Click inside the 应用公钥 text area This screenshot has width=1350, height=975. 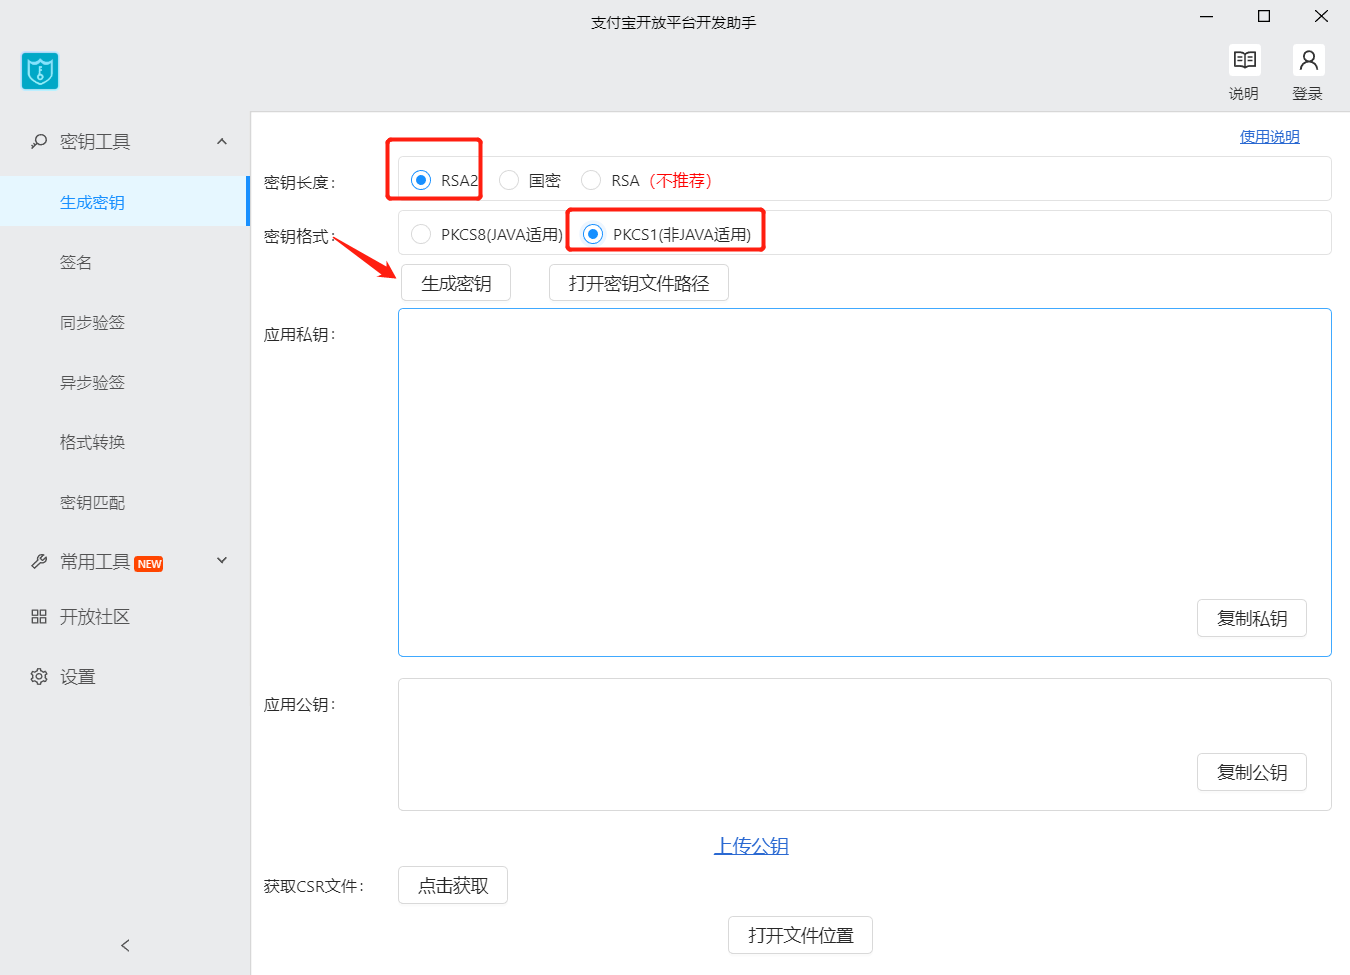pos(864,744)
